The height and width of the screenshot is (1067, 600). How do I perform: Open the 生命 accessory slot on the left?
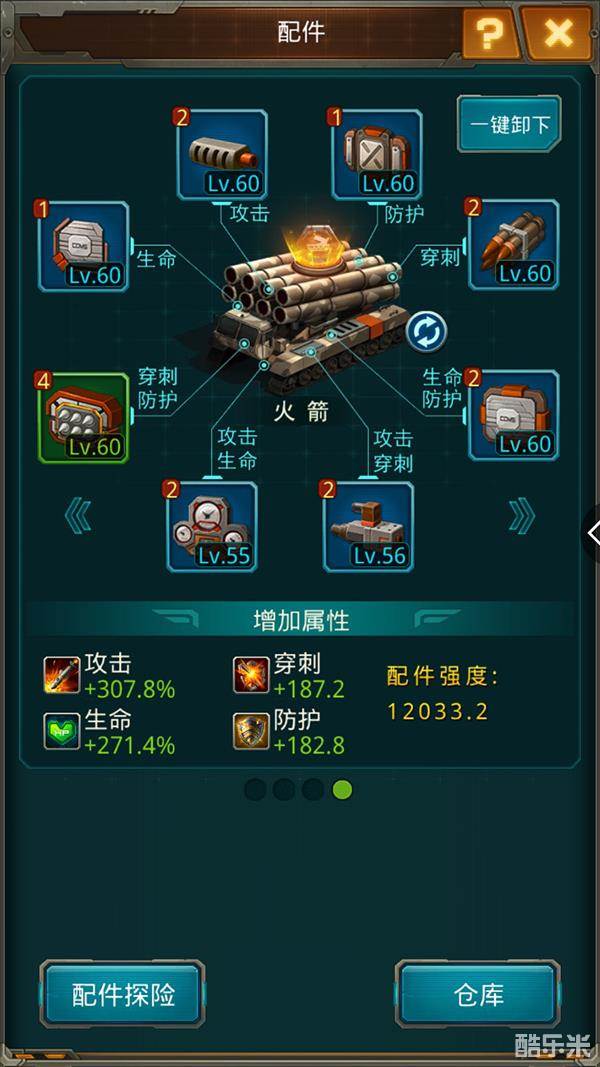(x=83, y=246)
